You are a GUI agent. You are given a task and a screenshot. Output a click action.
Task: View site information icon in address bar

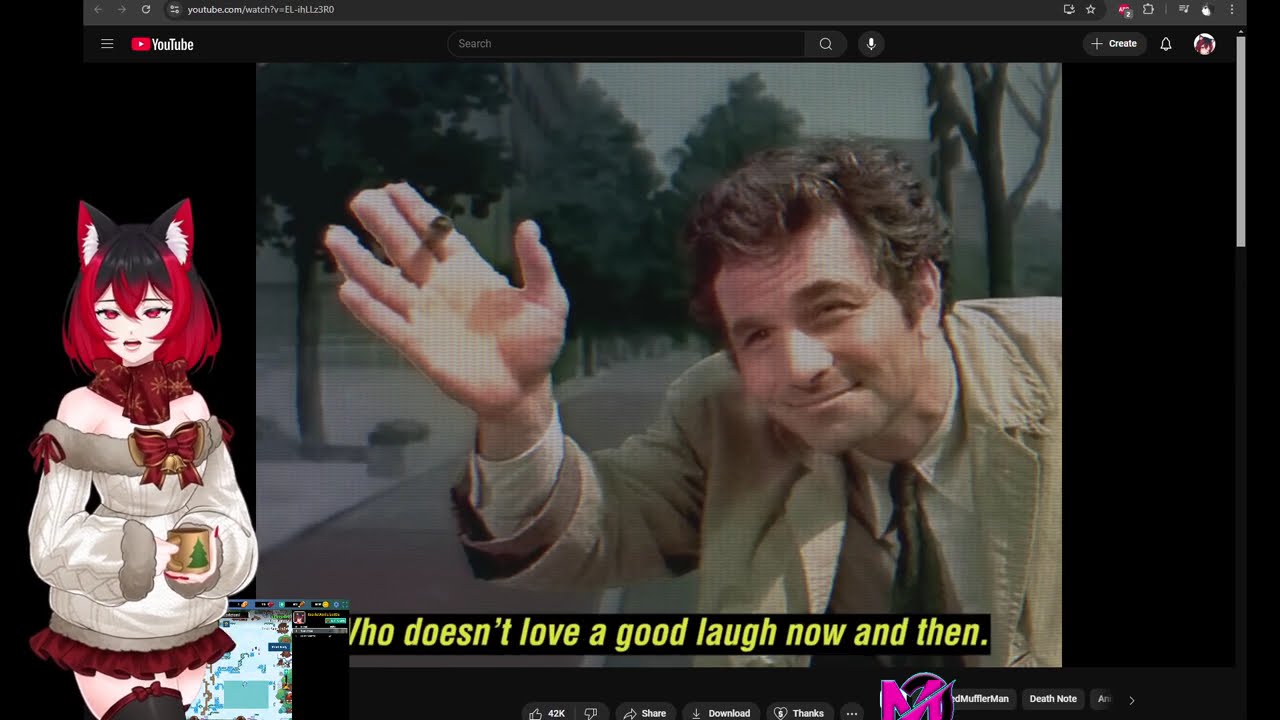[173, 9]
